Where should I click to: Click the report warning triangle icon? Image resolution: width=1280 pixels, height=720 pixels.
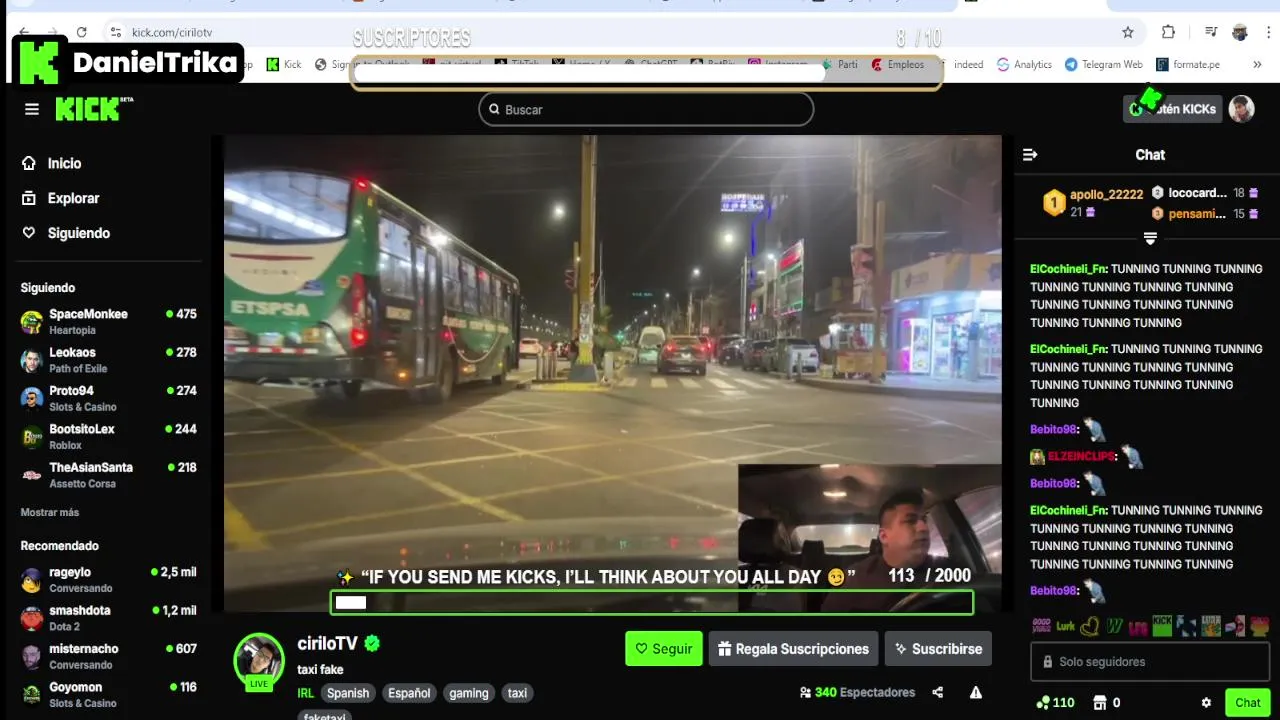976,692
